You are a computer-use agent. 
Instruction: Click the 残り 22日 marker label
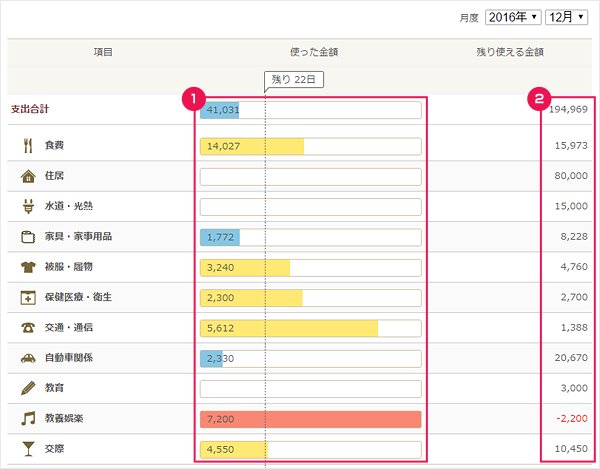click(295, 79)
